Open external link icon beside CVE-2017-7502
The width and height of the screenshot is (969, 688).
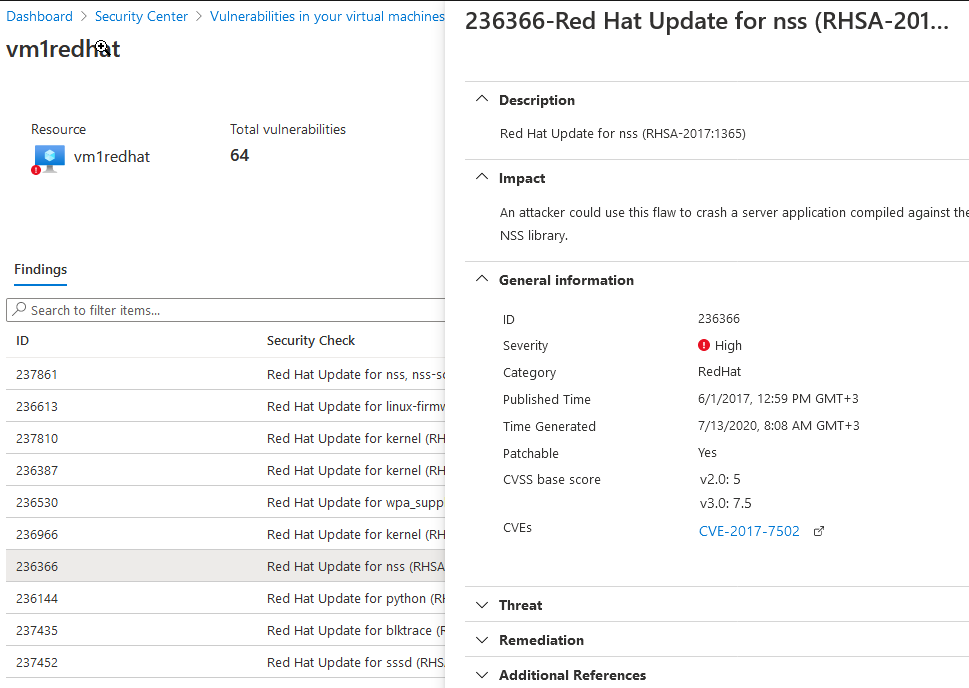pyautogui.click(x=819, y=531)
